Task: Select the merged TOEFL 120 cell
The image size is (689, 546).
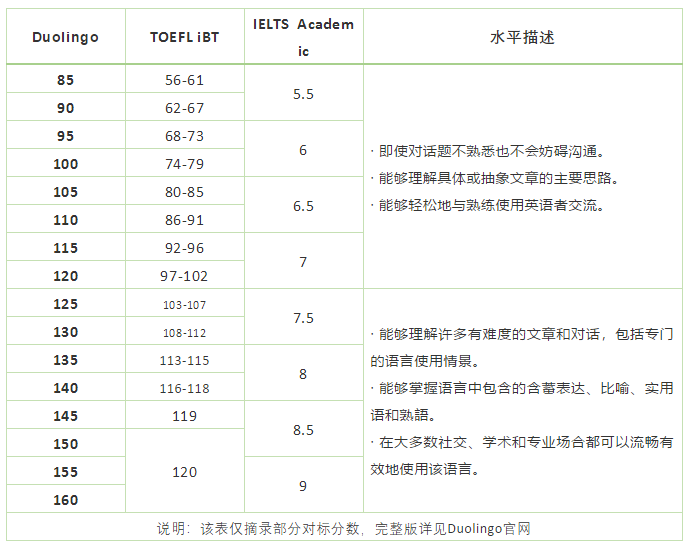Action: tap(185, 471)
